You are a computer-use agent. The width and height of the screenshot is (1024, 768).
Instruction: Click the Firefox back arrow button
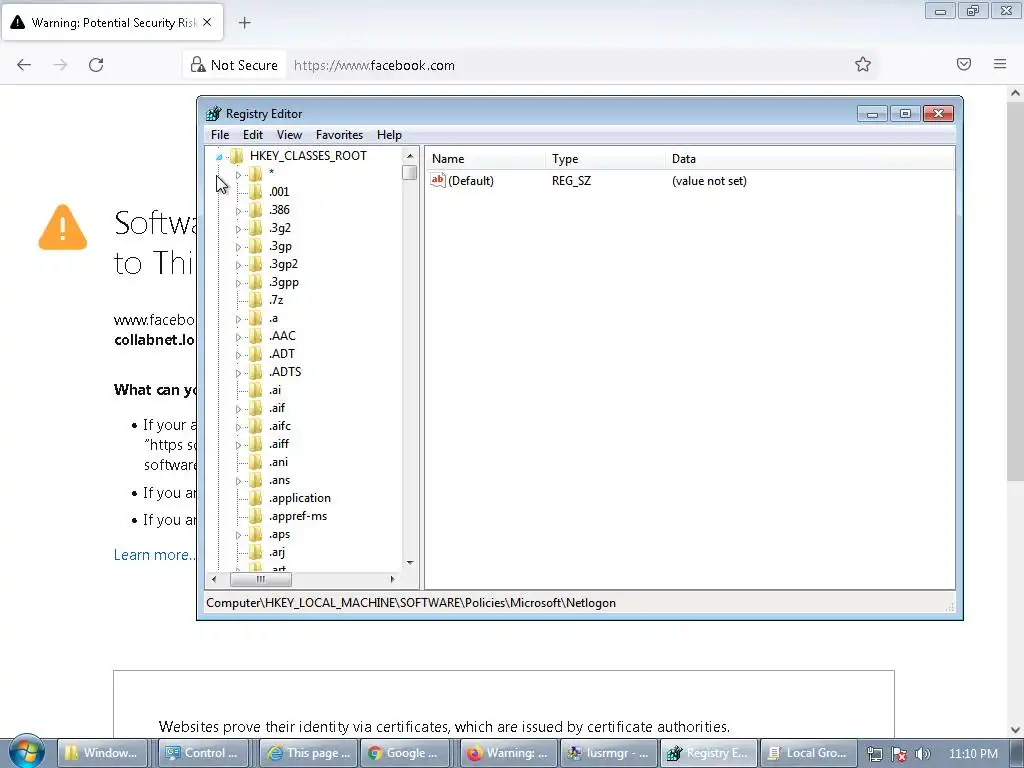pos(24,65)
